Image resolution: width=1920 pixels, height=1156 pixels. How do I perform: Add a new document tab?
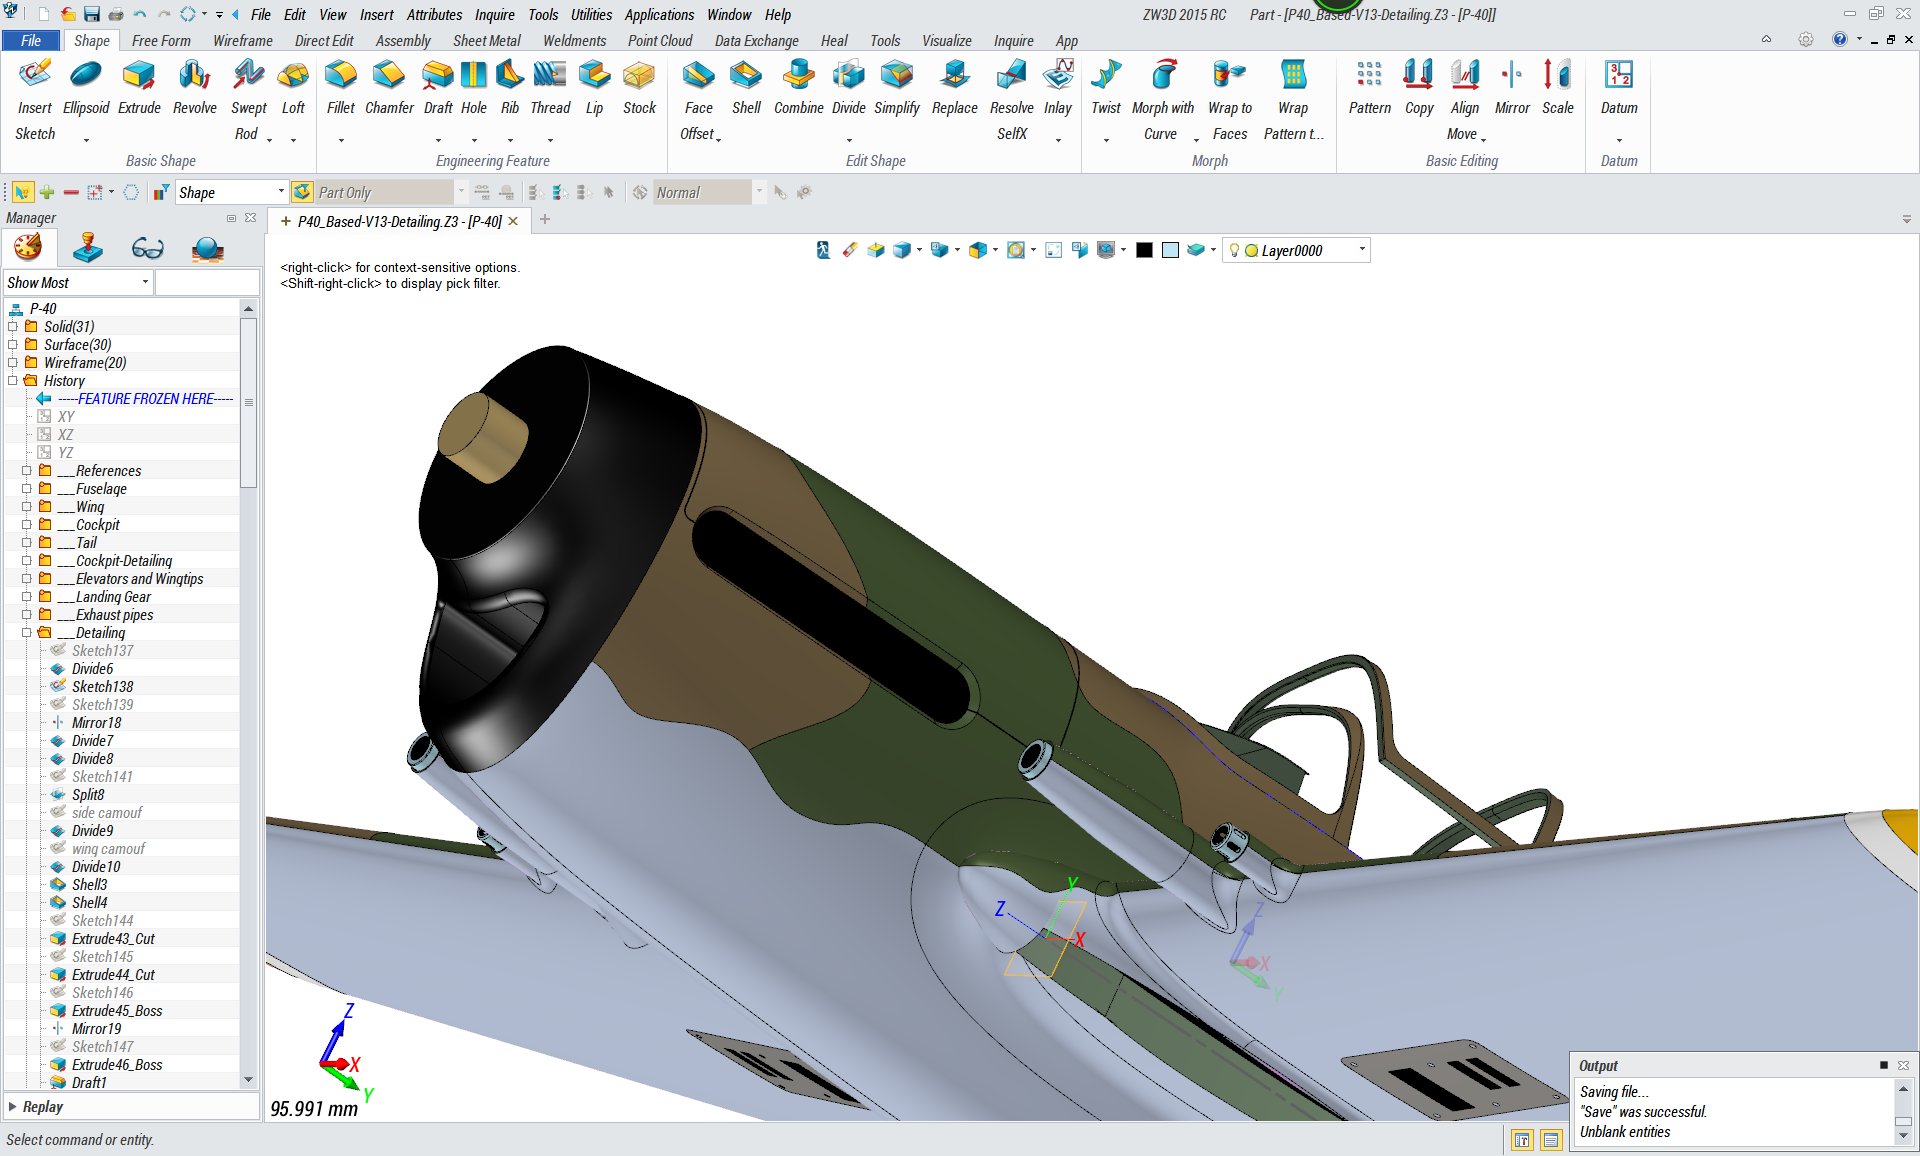[x=545, y=220]
